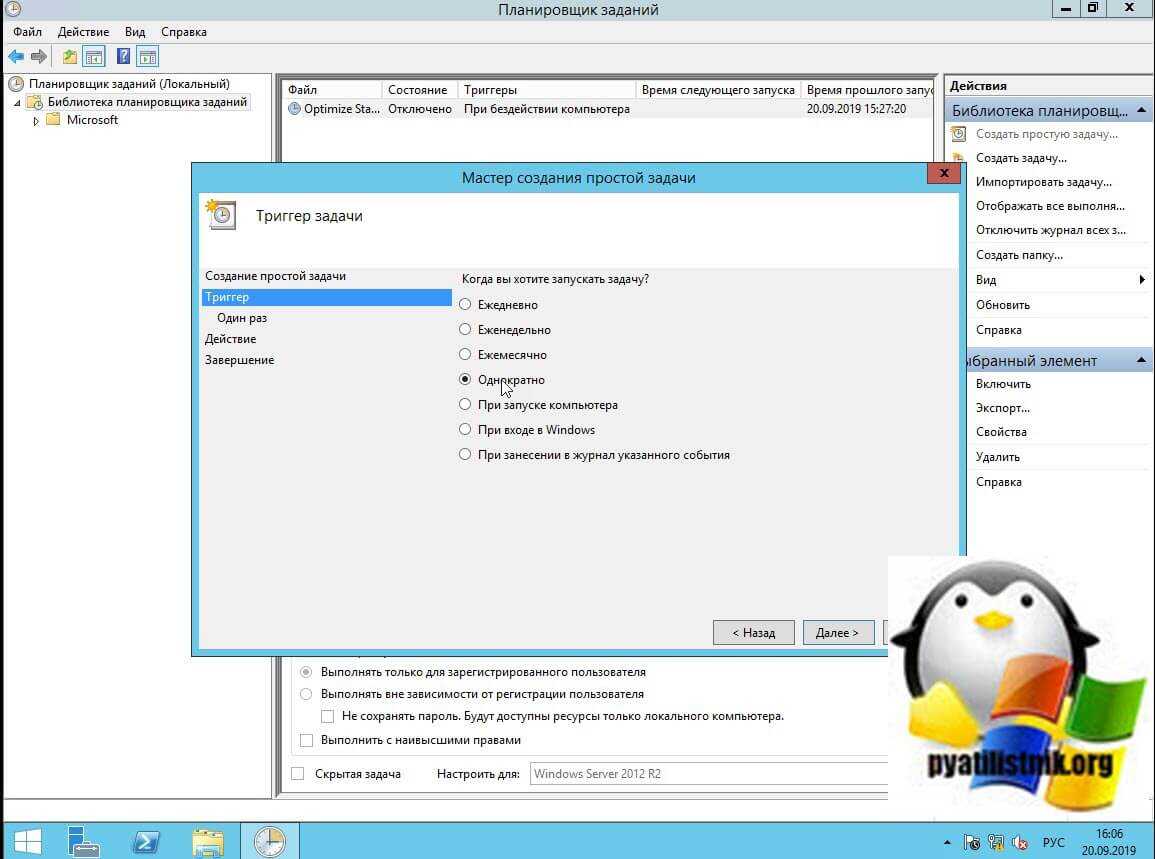Open Server Manager from the taskbar
The width and height of the screenshot is (1155, 859).
pos(84,840)
